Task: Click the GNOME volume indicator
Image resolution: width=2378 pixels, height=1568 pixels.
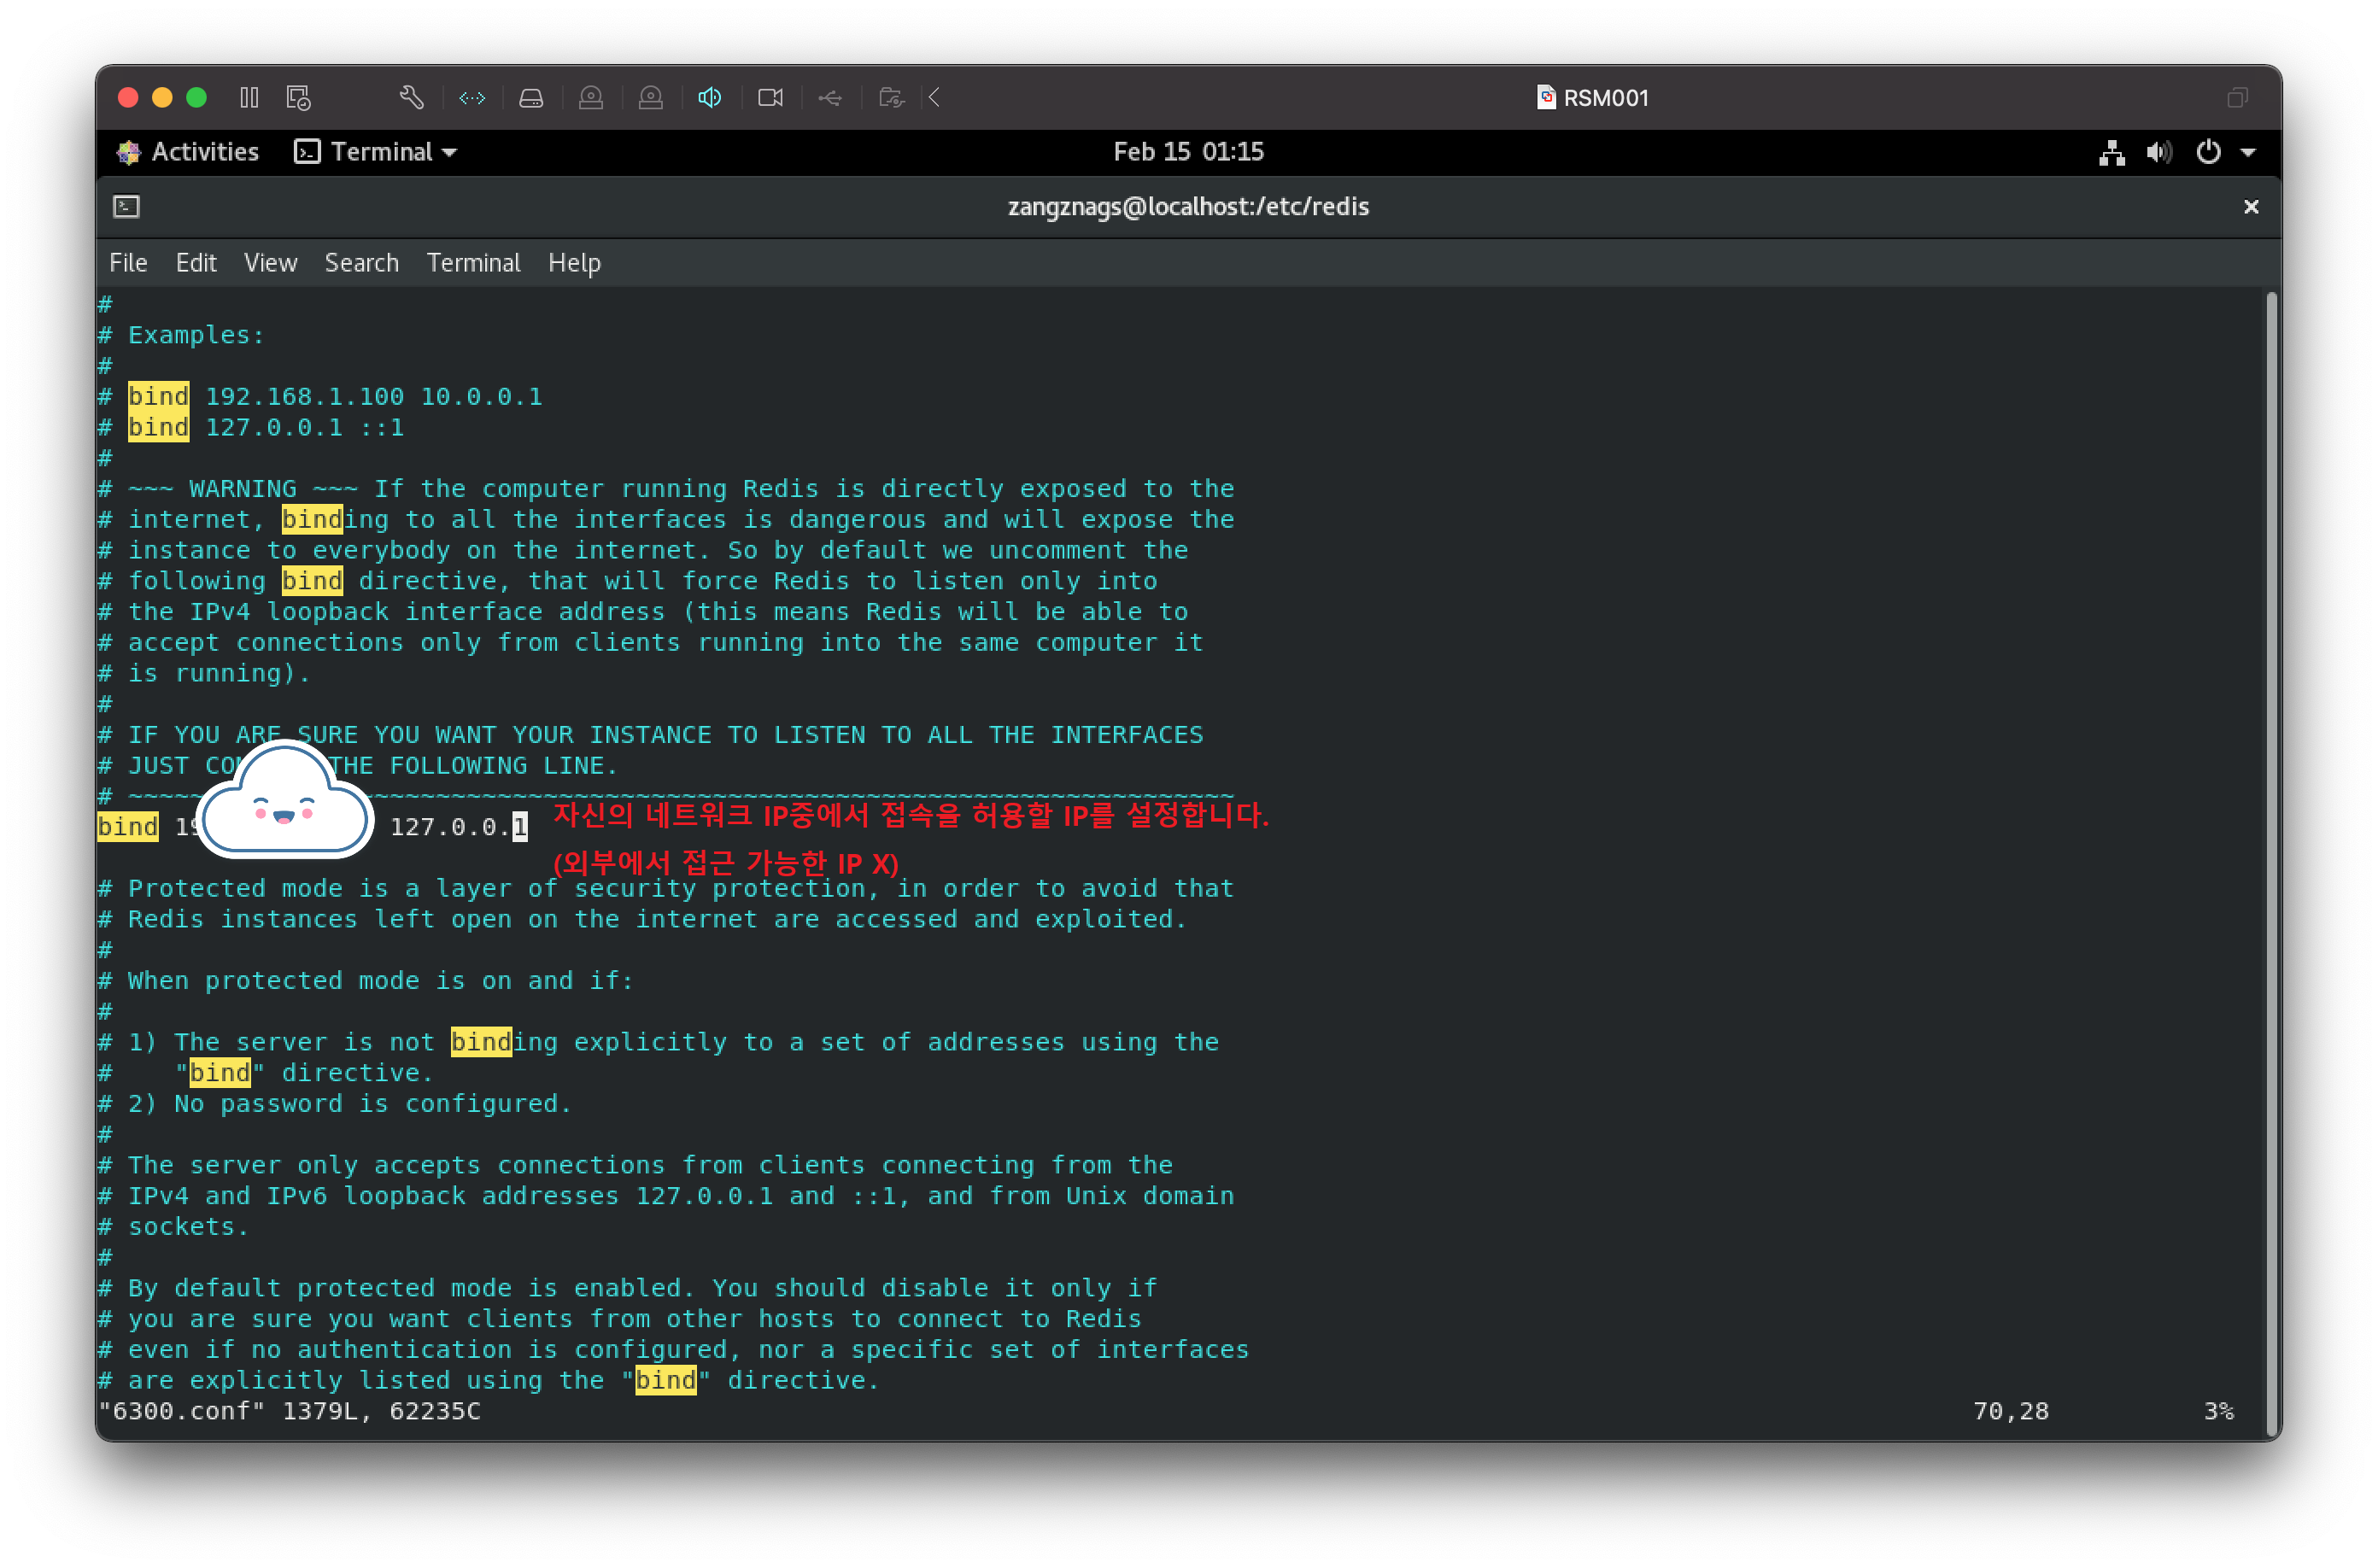Action: coord(2158,152)
